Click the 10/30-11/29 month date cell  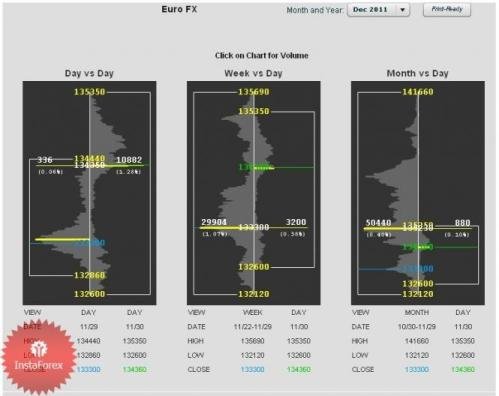(x=417, y=327)
